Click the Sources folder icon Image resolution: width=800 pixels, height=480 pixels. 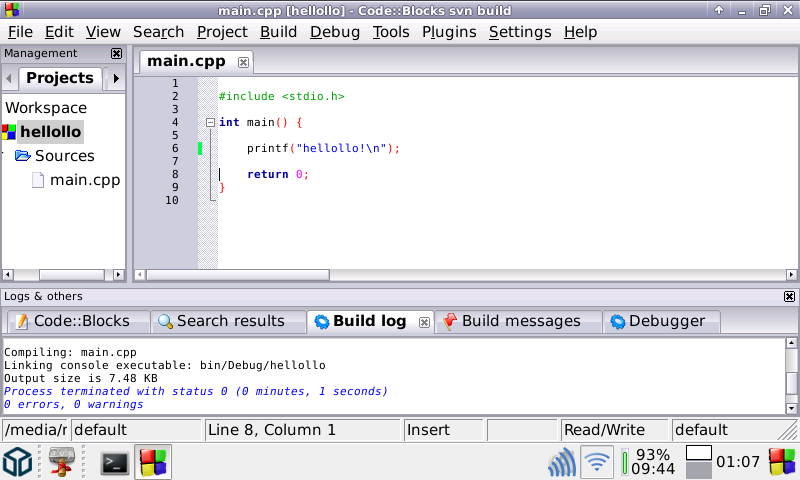[x=23, y=156]
